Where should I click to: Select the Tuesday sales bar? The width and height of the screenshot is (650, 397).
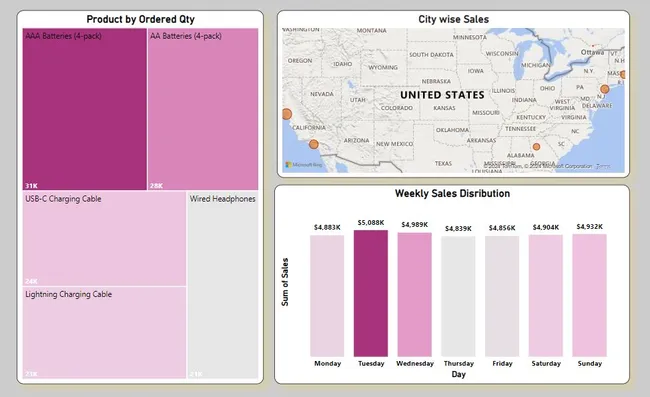(x=371, y=293)
